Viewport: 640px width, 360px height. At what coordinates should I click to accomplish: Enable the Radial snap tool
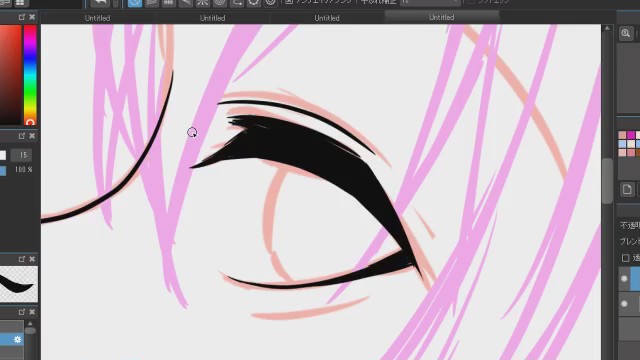[x=202, y=2]
